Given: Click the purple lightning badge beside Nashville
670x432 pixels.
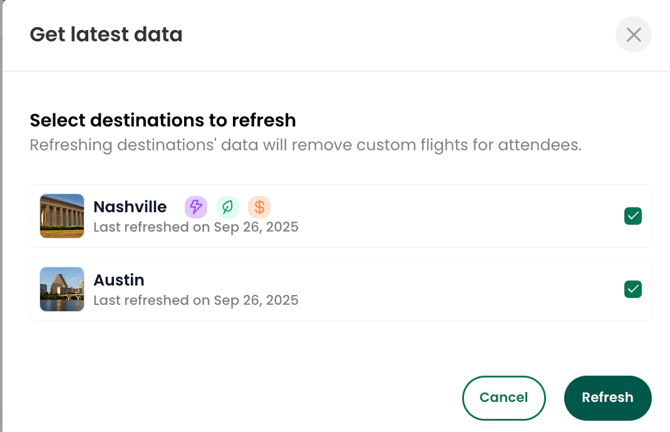Looking at the screenshot, I should tap(196, 207).
